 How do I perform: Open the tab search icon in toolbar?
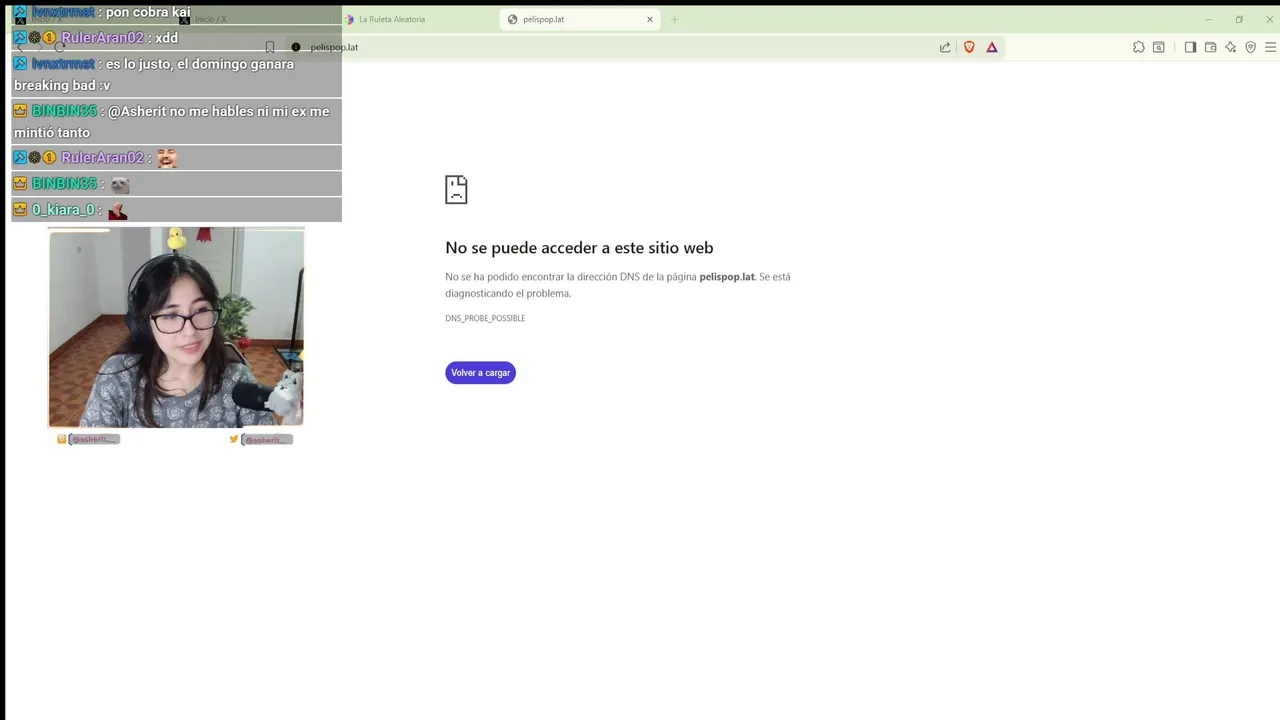coord(1159,47)
